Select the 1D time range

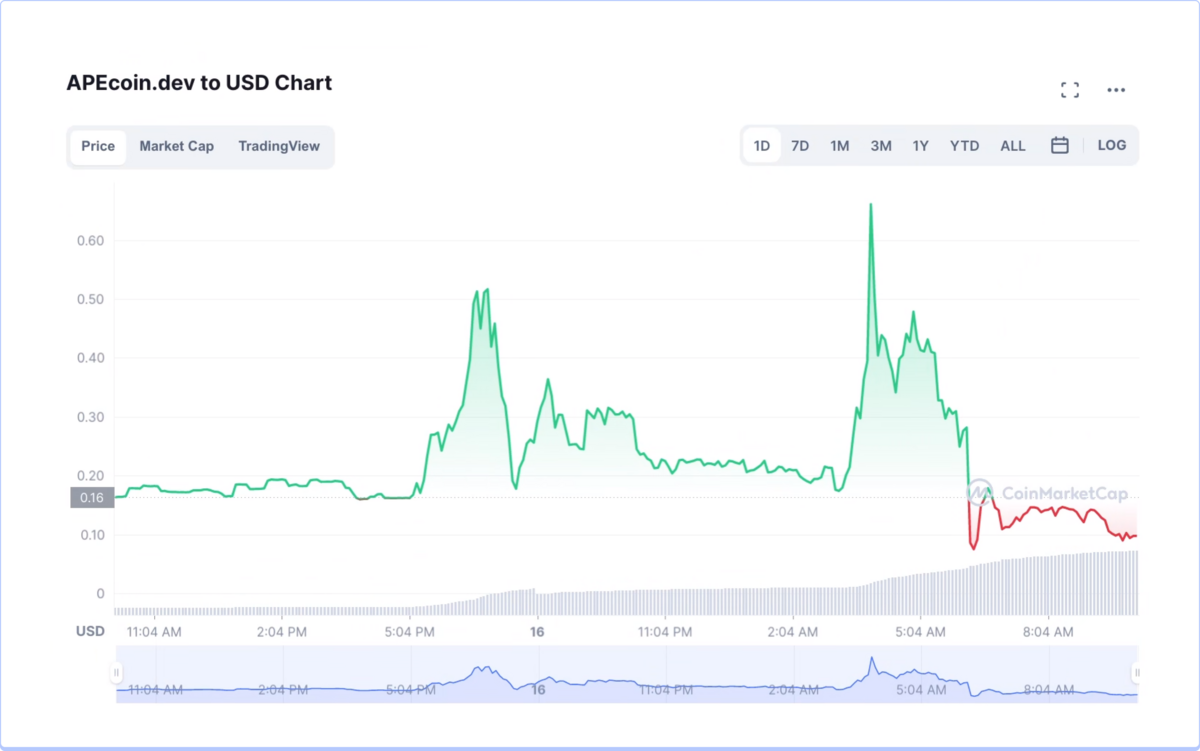762,146
